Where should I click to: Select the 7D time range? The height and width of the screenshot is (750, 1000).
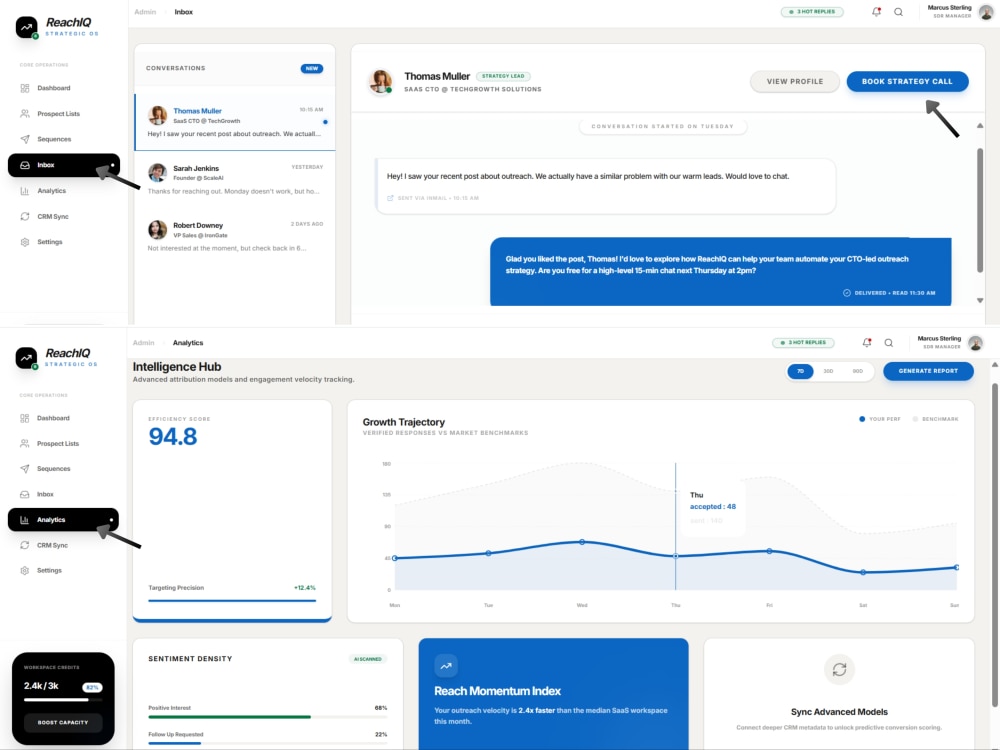[800, 371]
